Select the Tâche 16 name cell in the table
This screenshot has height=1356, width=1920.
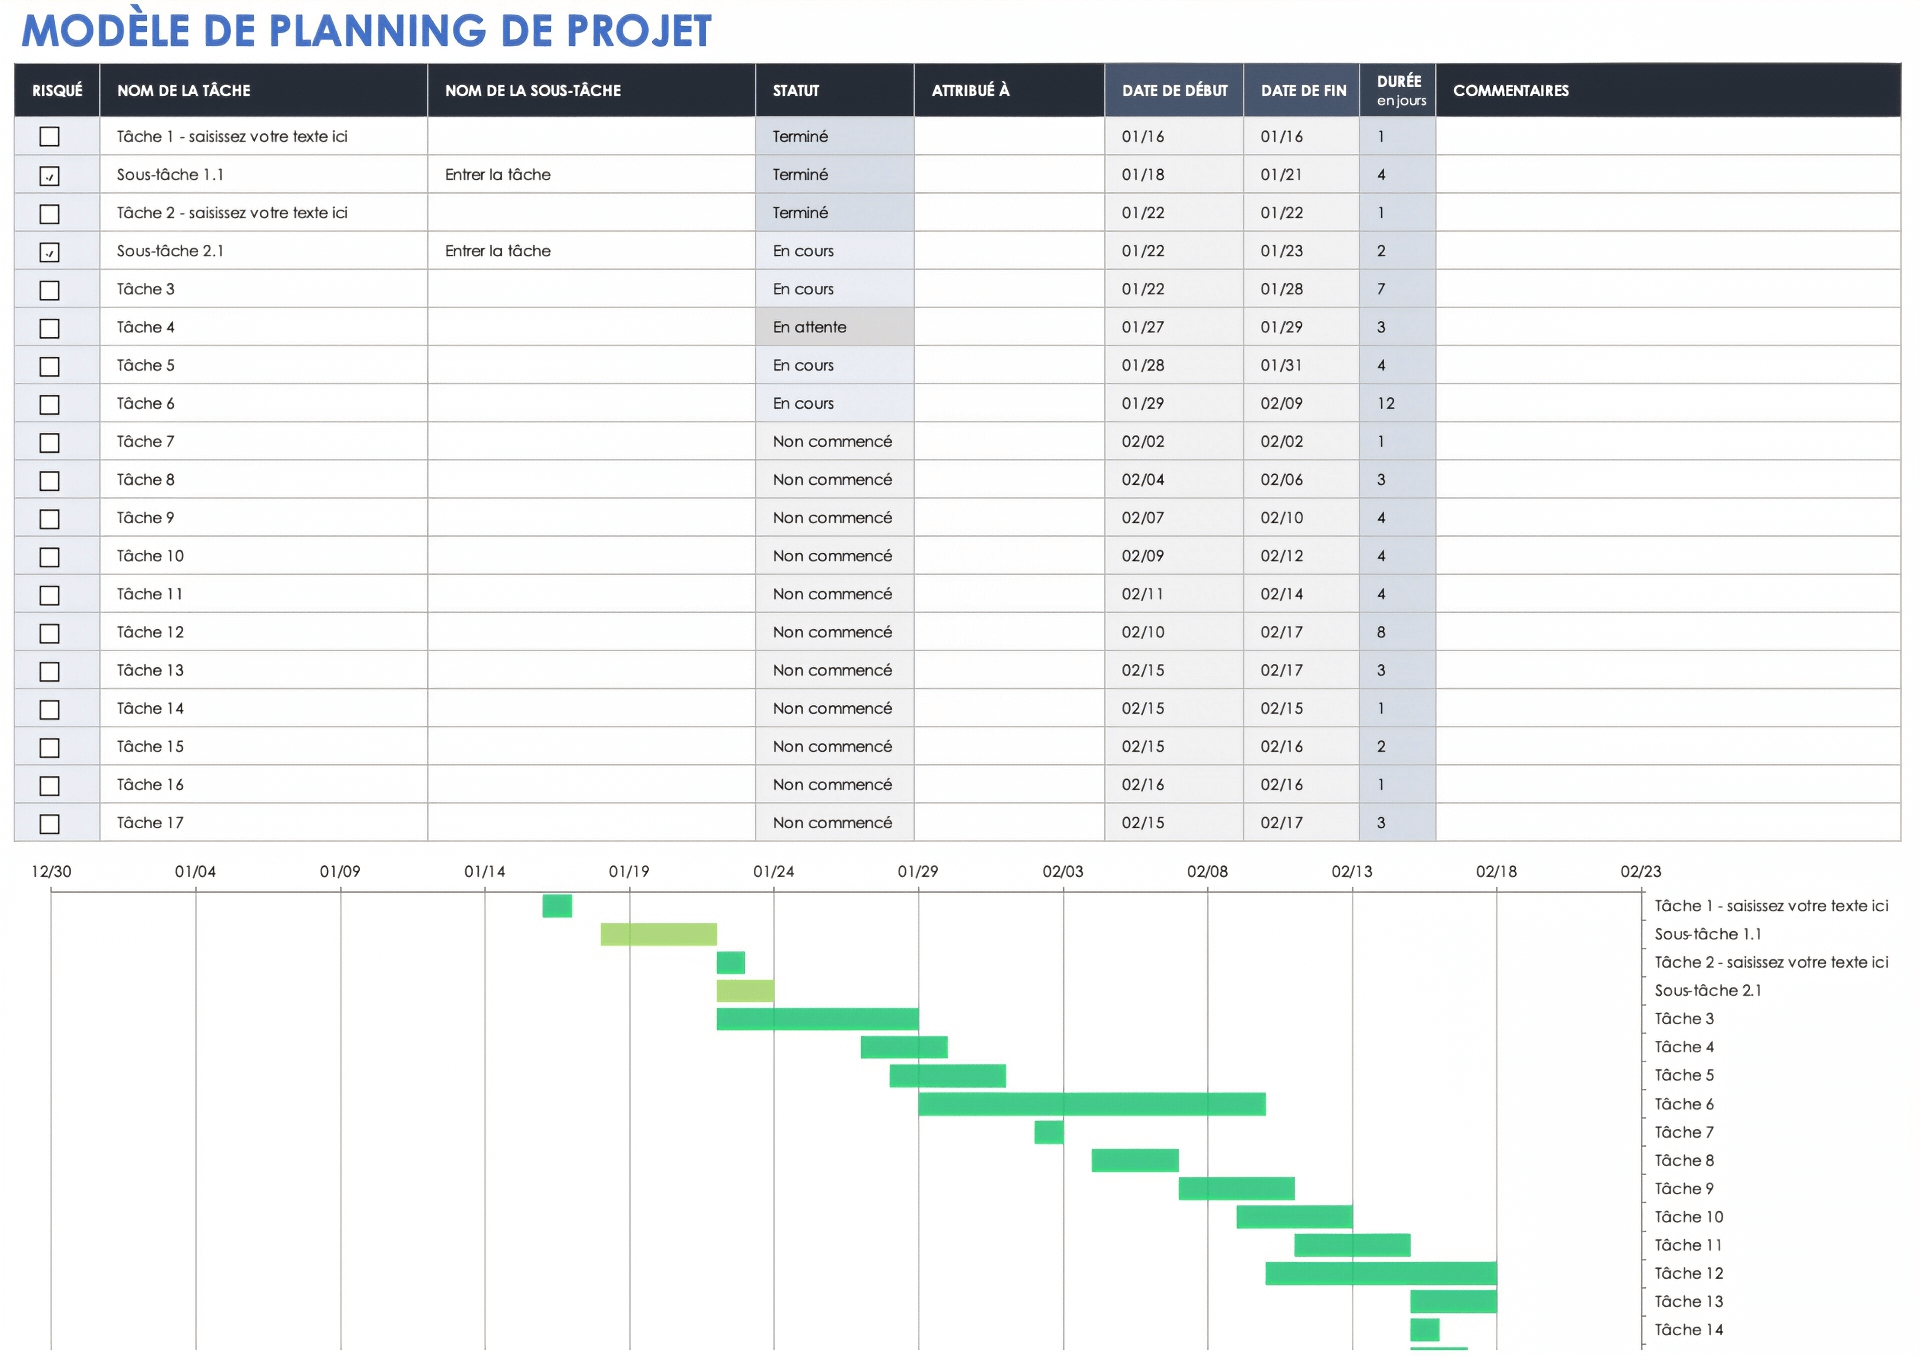[x=264, y=785]
